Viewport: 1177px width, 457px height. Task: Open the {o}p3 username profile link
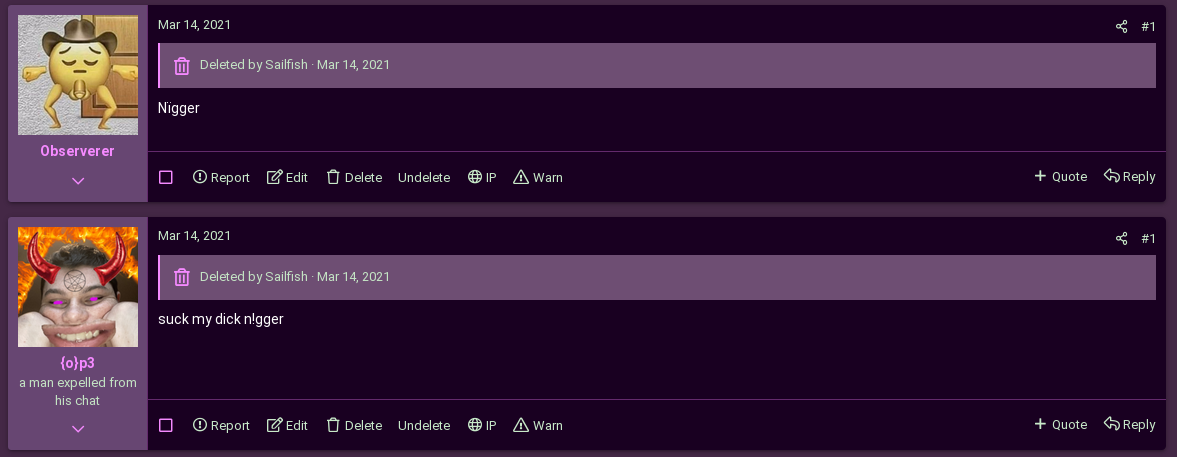coord(78,363)
